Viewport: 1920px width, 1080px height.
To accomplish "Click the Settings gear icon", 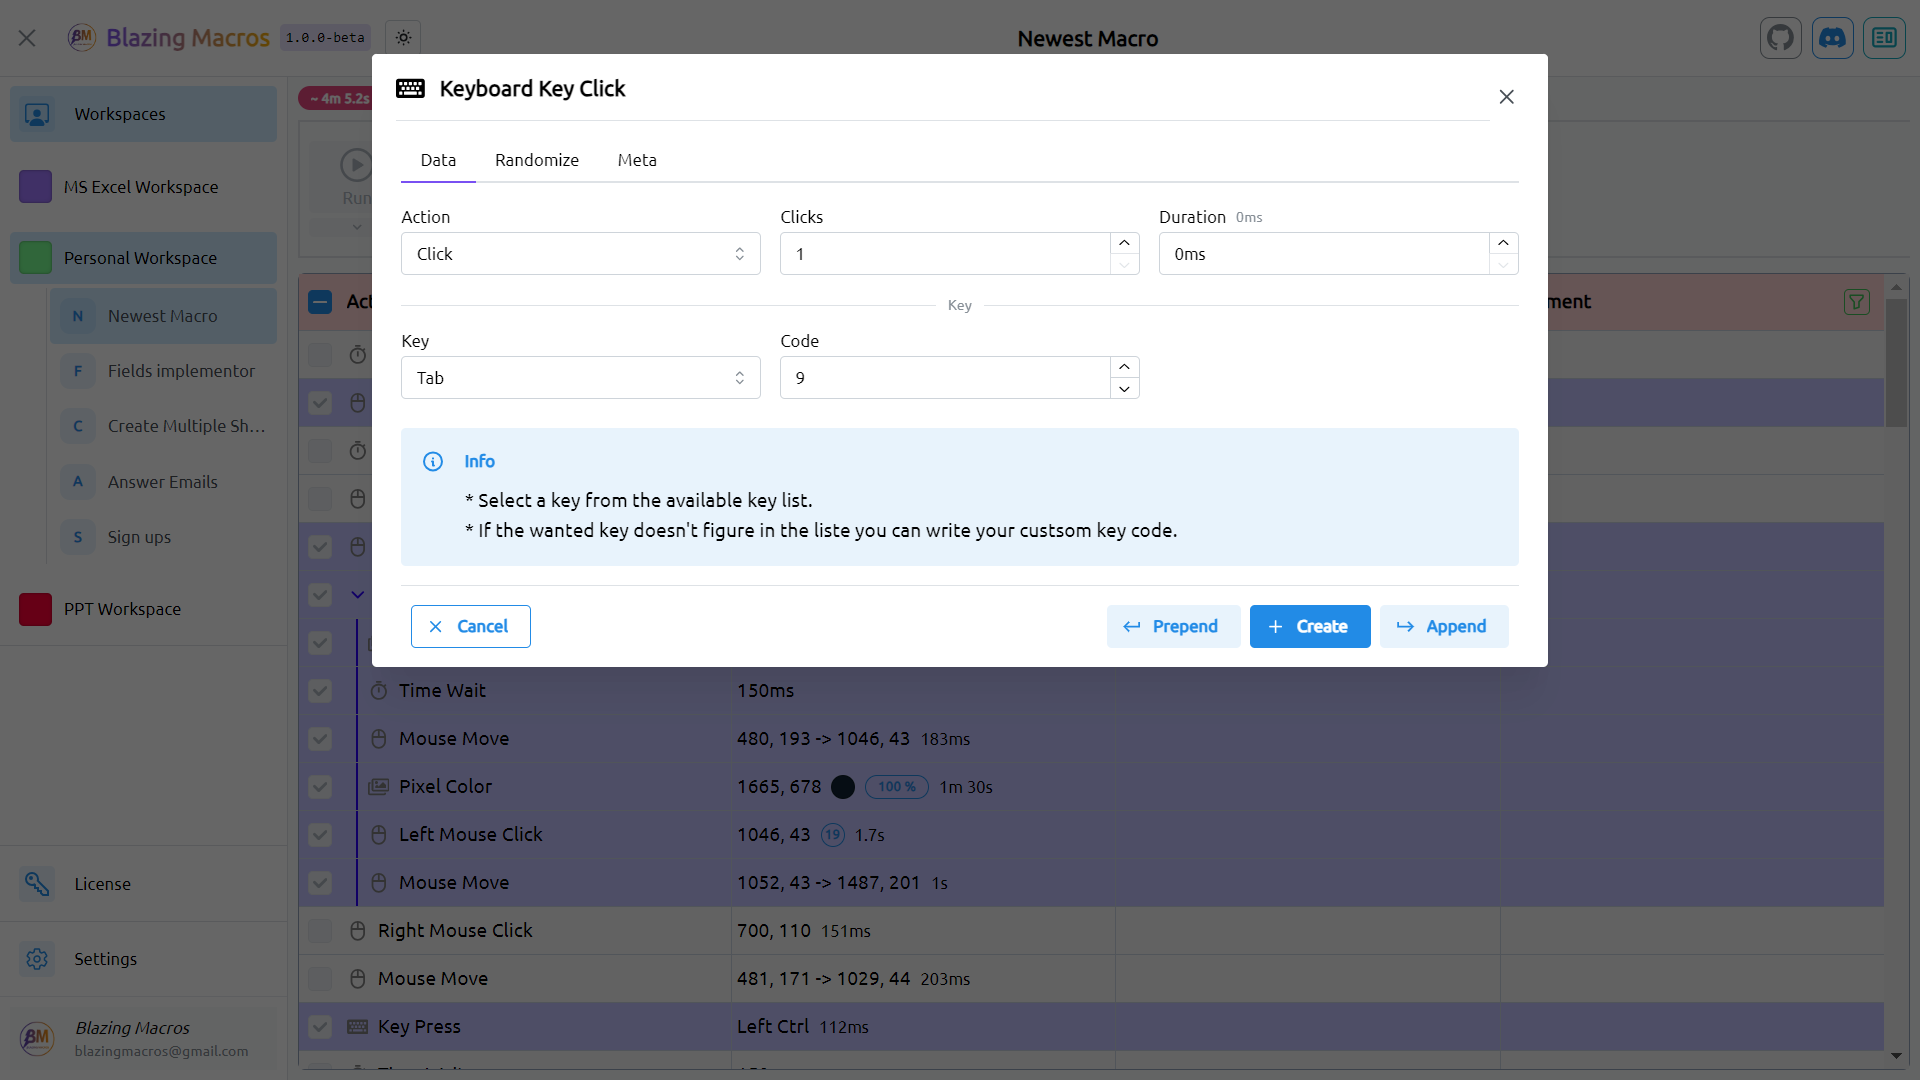I will coord(37,959).
